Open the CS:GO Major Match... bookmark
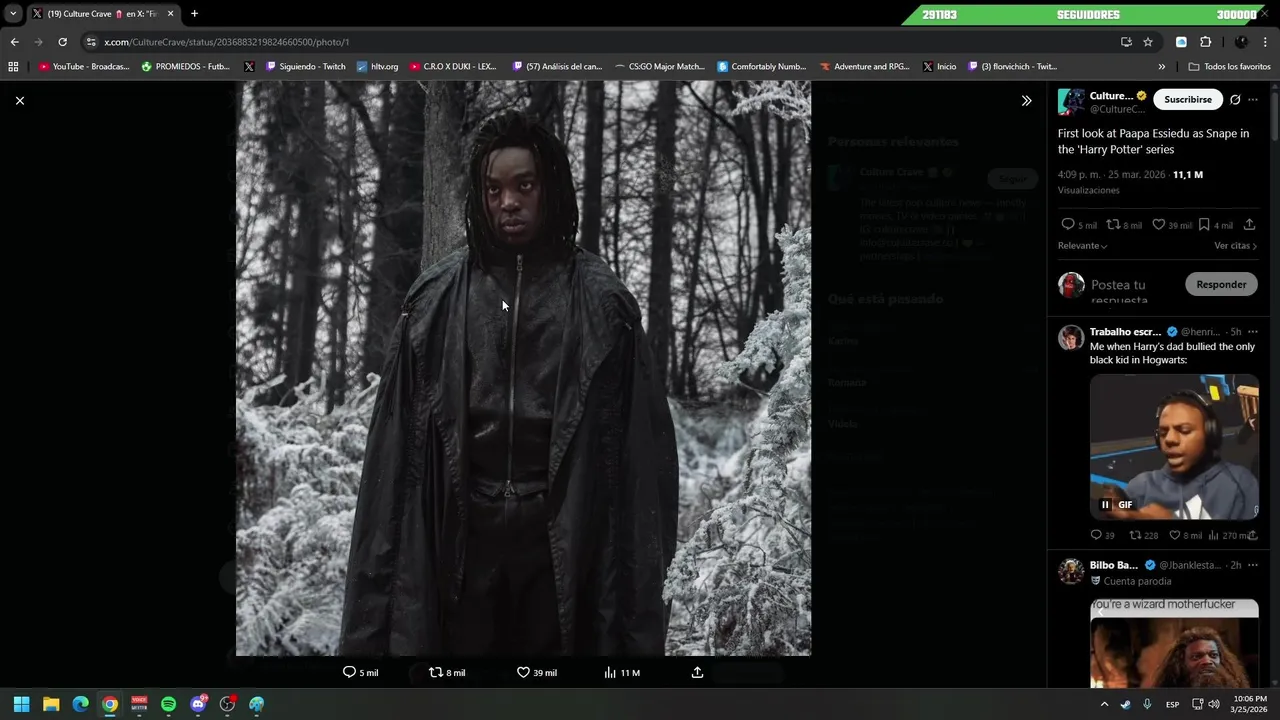Viewport: 1280px width, 720px height. pos(660,66)
